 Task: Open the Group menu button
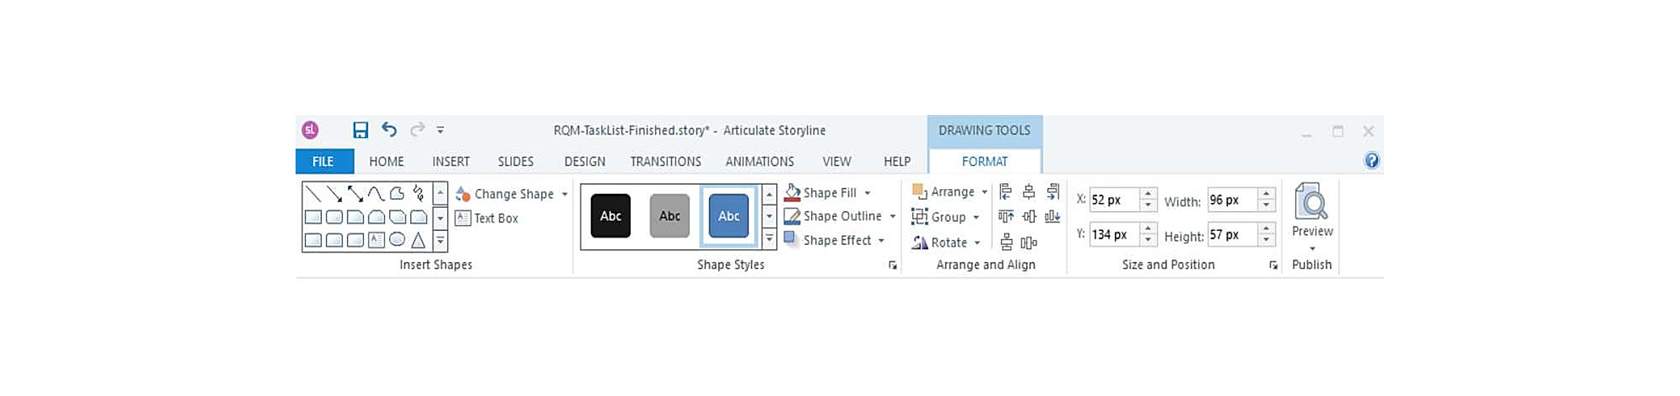pyautogui.click(x=946, y=217)
